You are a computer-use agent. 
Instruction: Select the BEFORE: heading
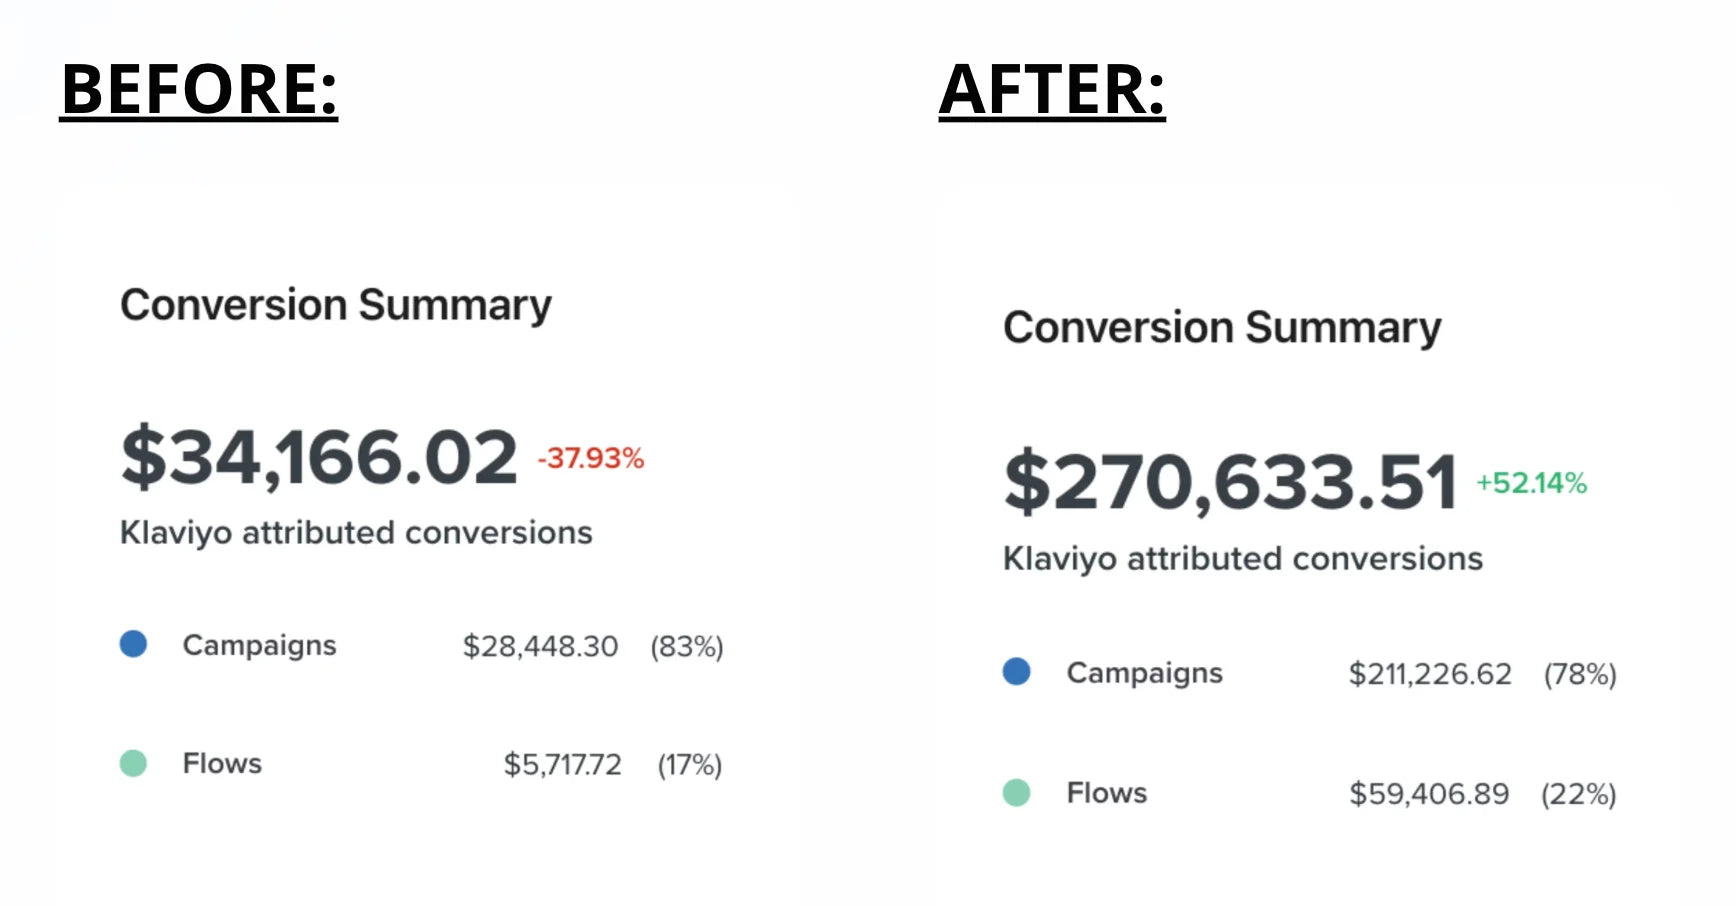pos(199,89)
